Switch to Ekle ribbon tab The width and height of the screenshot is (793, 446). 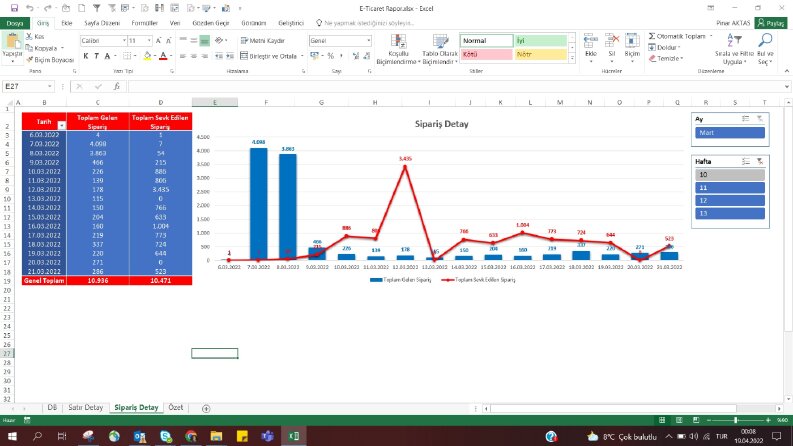tap(67, 23)
